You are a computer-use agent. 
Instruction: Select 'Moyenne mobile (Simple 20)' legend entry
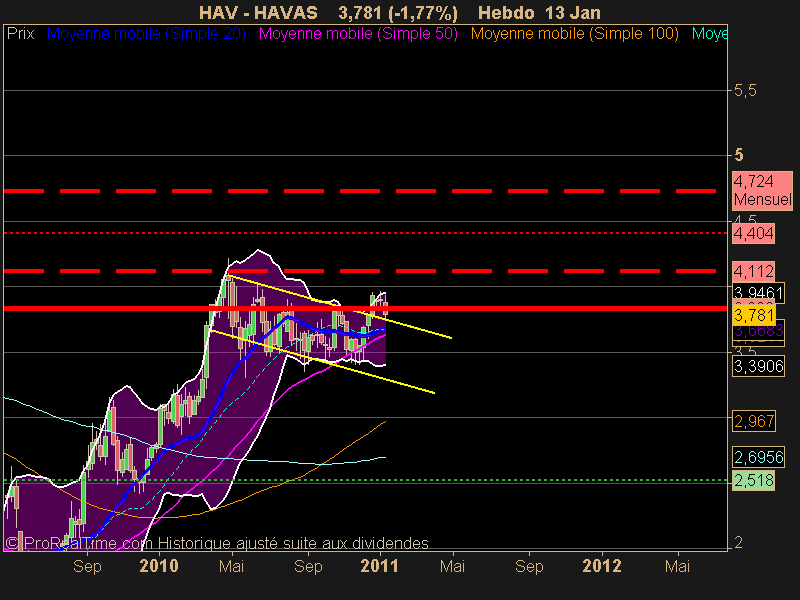coord(146,34)
